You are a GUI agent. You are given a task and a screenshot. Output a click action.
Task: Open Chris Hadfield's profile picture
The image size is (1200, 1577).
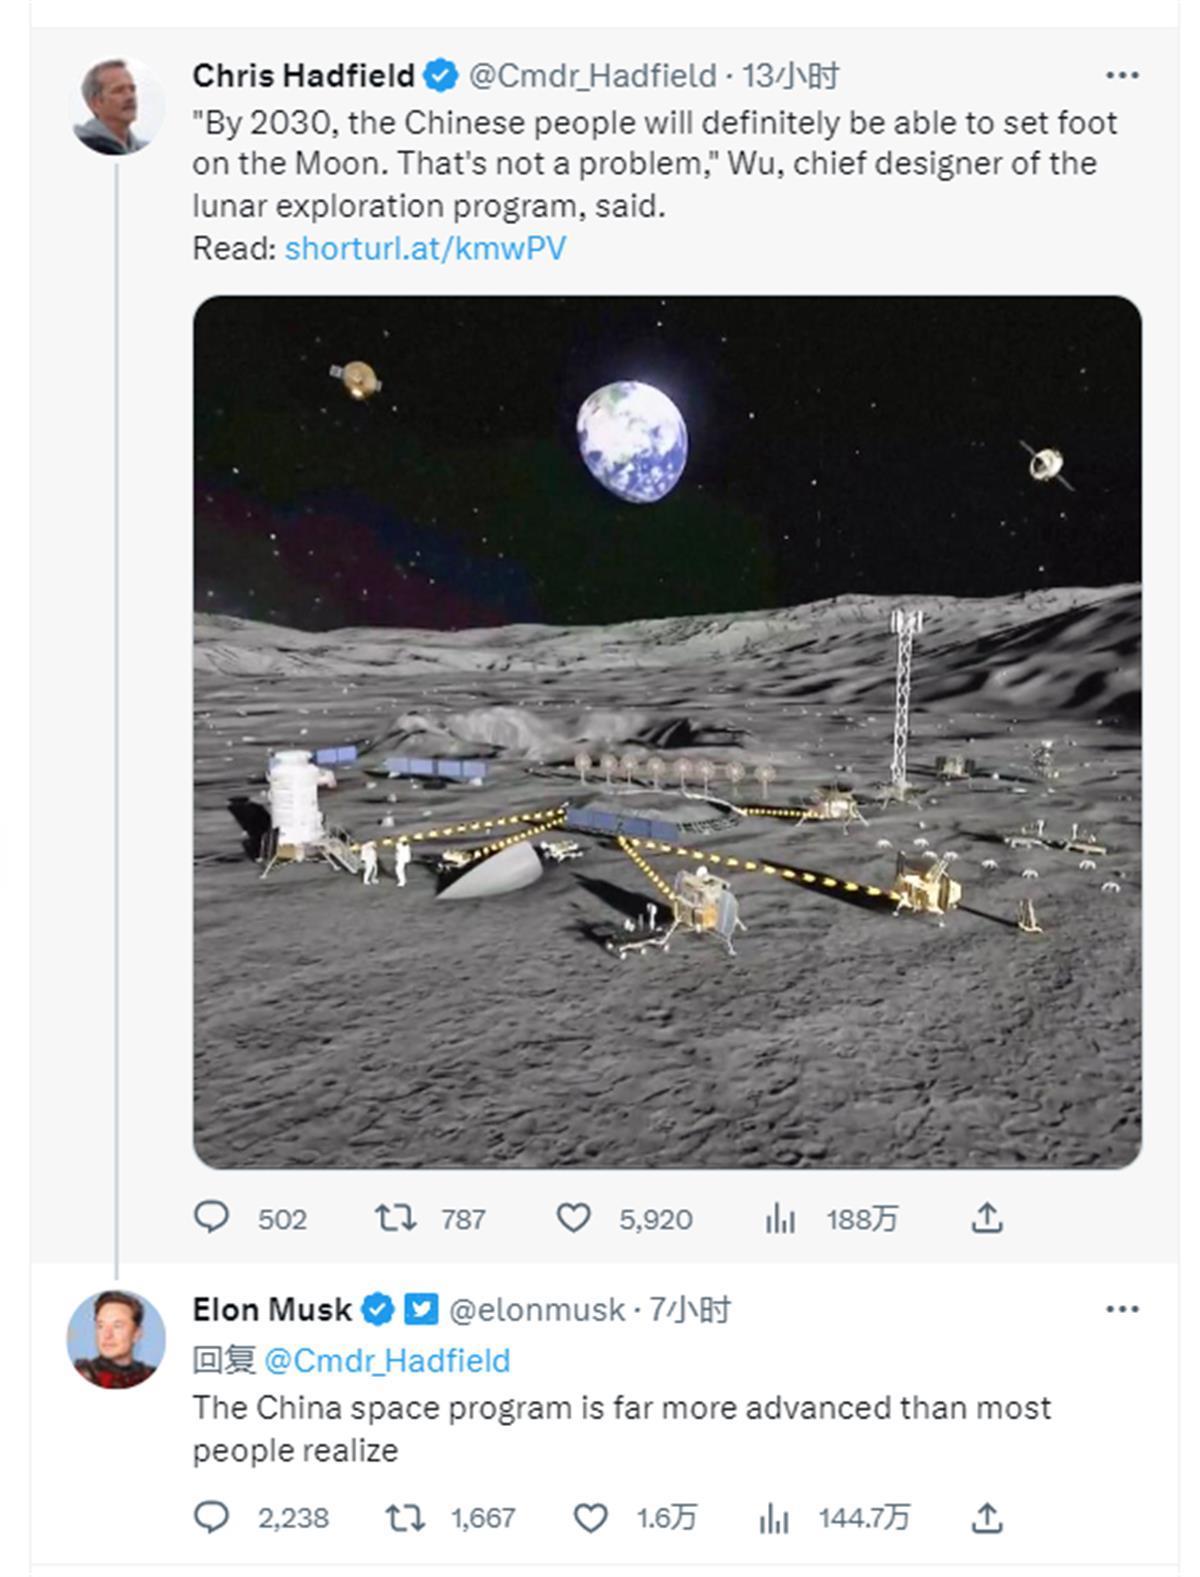[116, 106]
